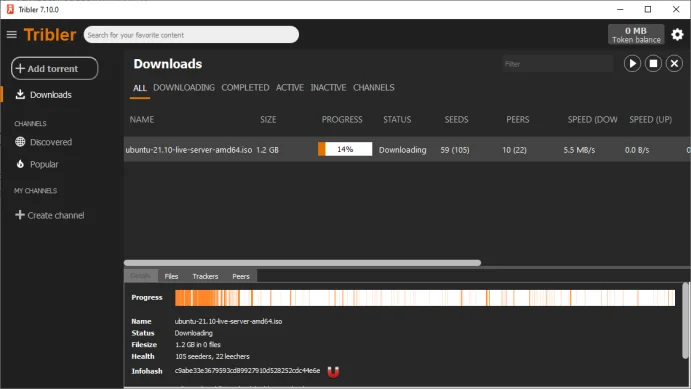Switch to the COMPLETED tab
691x389 pixels.
pyautogui.click(x=245, y=88)
